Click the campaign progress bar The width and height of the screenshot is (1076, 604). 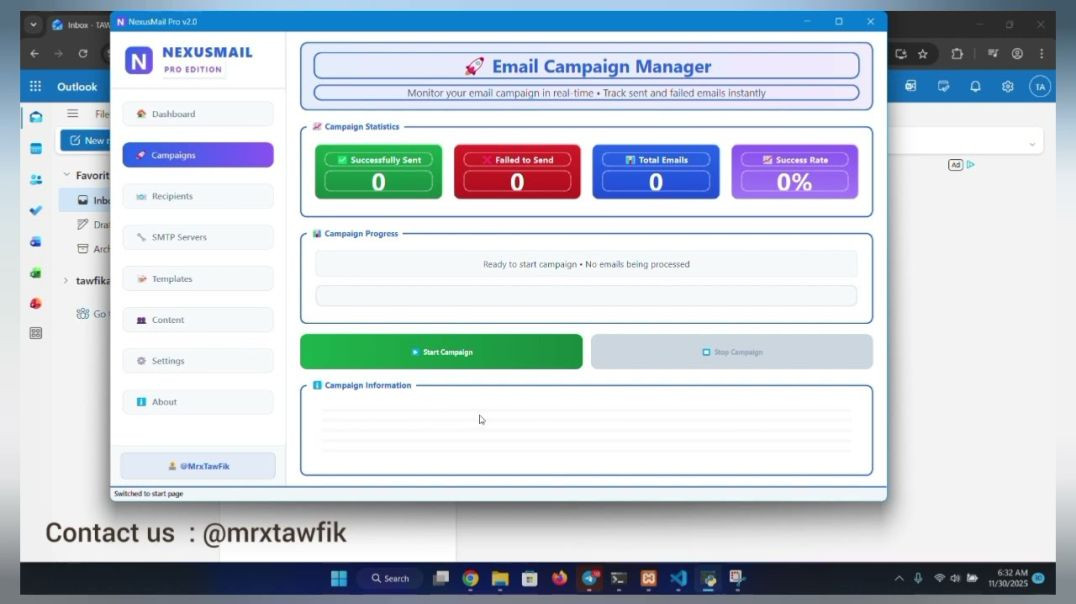tap(586, 295)
